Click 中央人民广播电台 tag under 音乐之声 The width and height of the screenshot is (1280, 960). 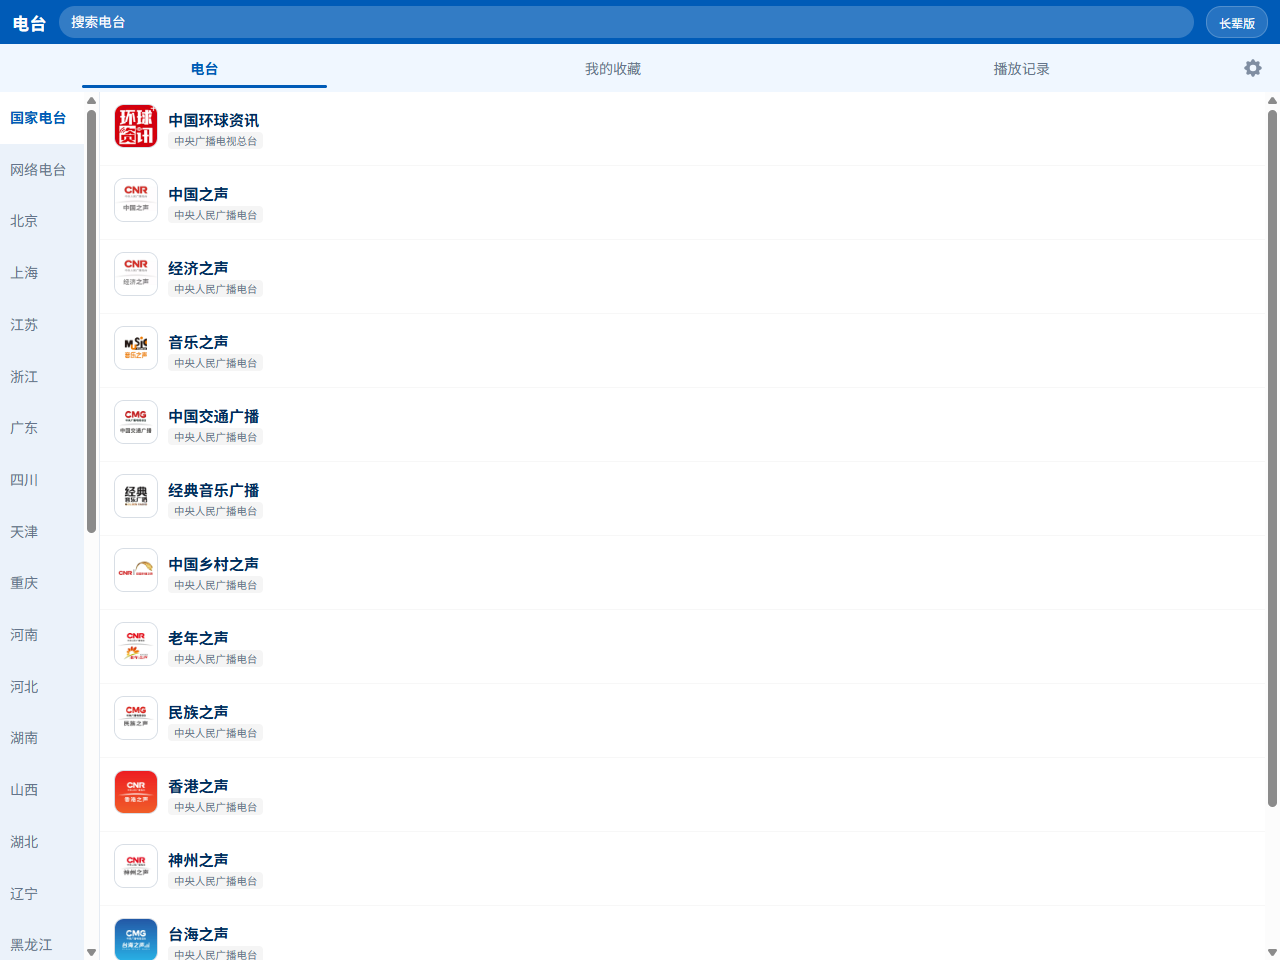coord(215,363)
